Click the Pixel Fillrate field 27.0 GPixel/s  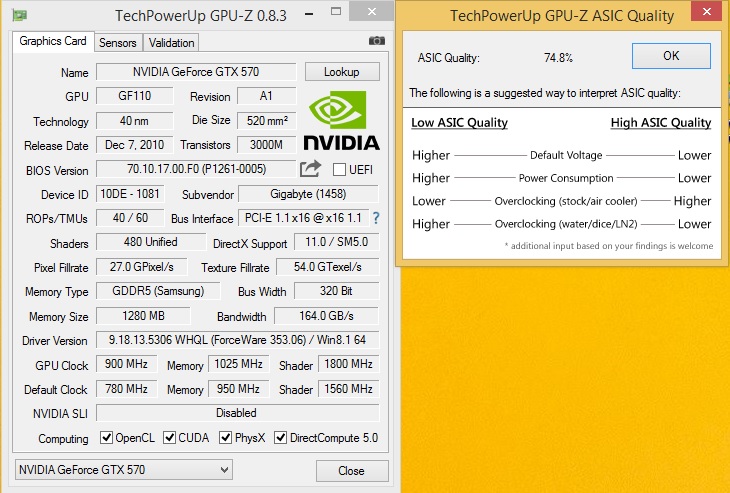[142, 267]
